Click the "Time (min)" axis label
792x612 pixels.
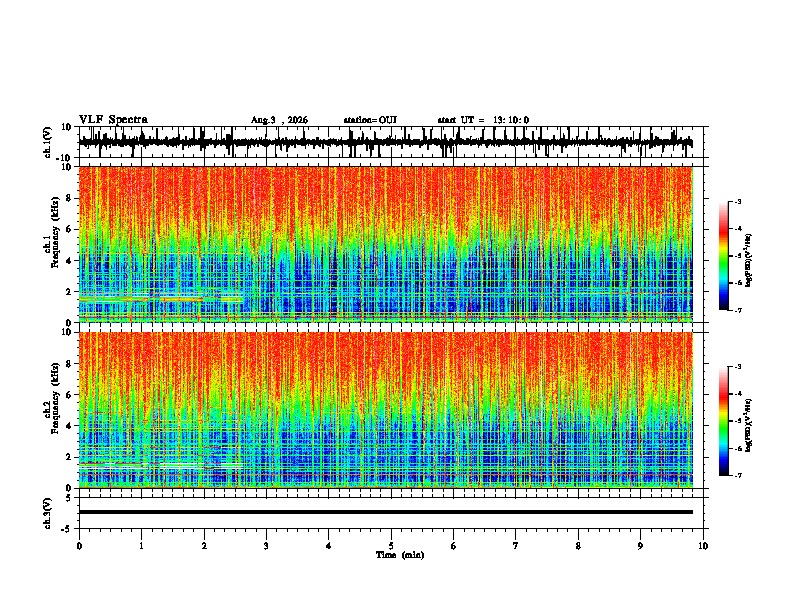point(400,555)
